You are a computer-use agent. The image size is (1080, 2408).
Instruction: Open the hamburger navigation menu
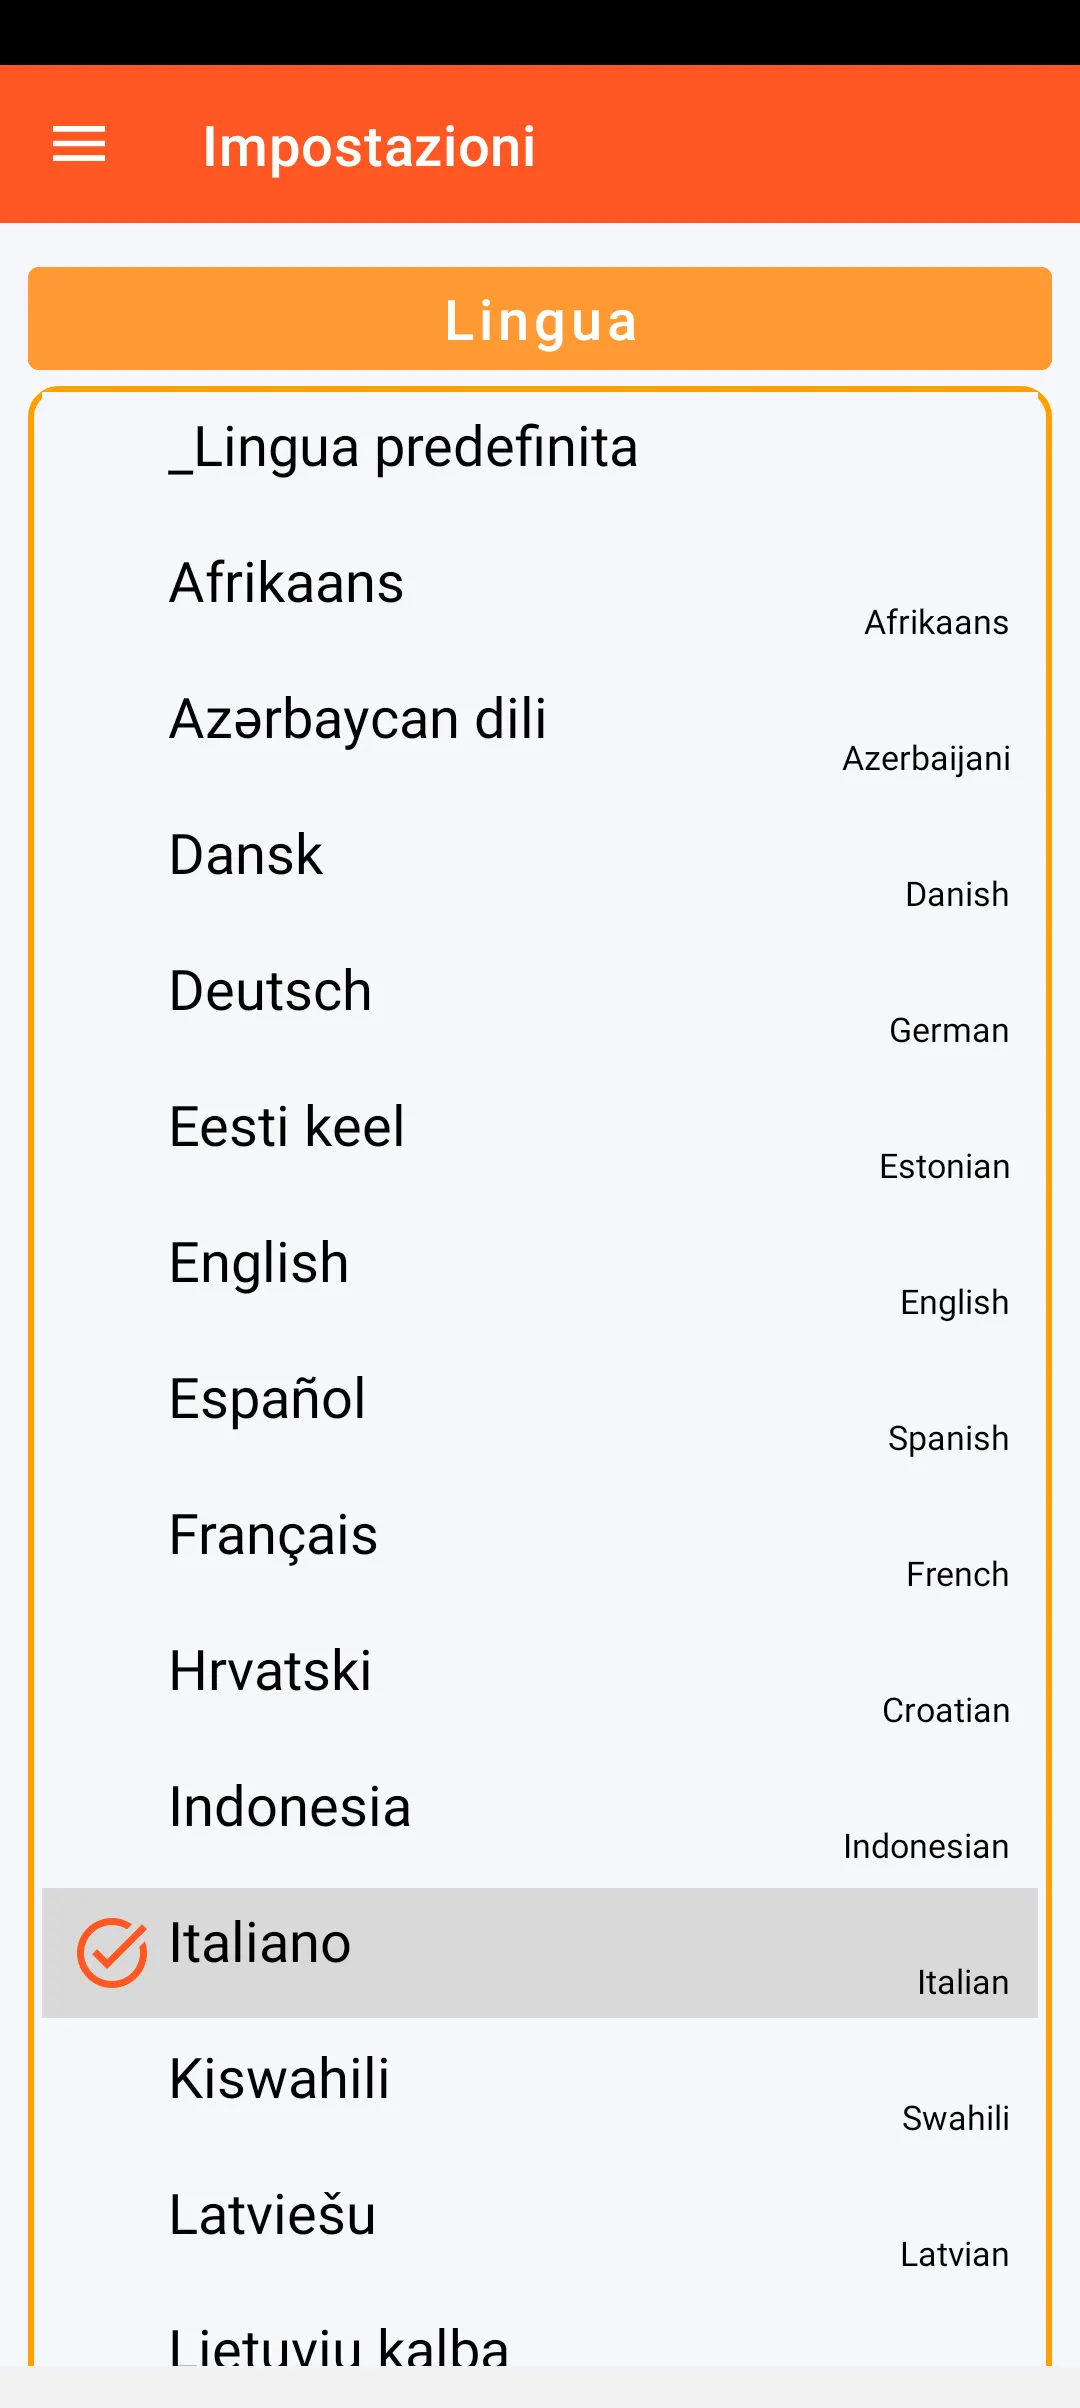(x=79, y=145)
